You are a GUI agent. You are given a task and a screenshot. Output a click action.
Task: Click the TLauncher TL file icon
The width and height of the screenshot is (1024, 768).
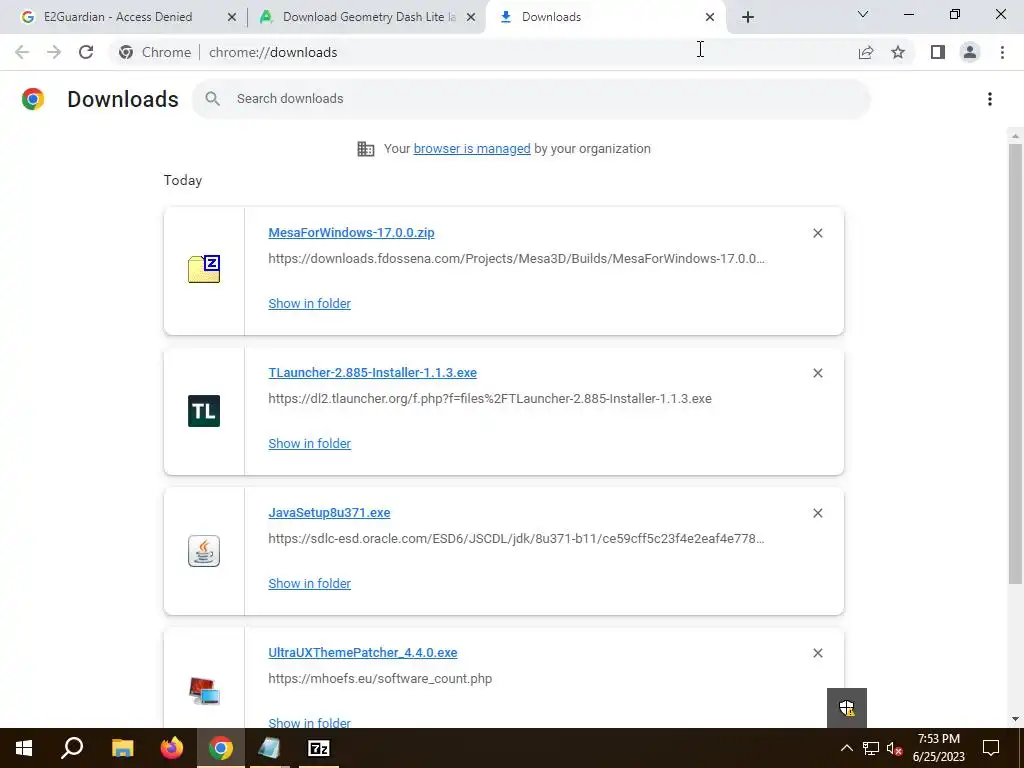click(x=204, y=411)
